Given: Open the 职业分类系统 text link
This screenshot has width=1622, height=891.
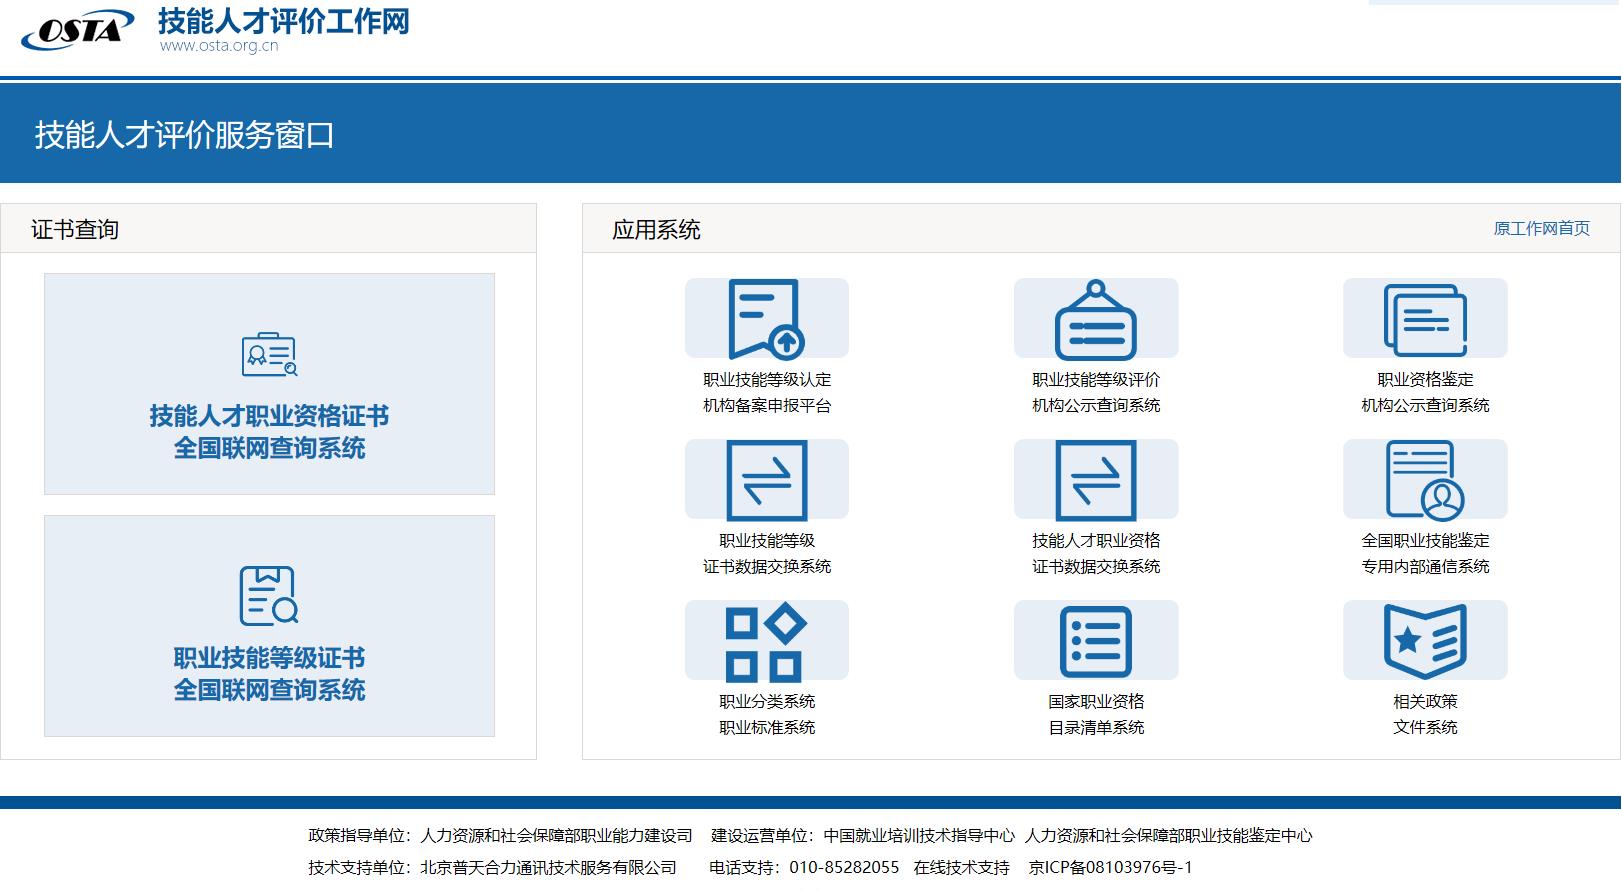Looking at the screenshot, I should 767,702.
